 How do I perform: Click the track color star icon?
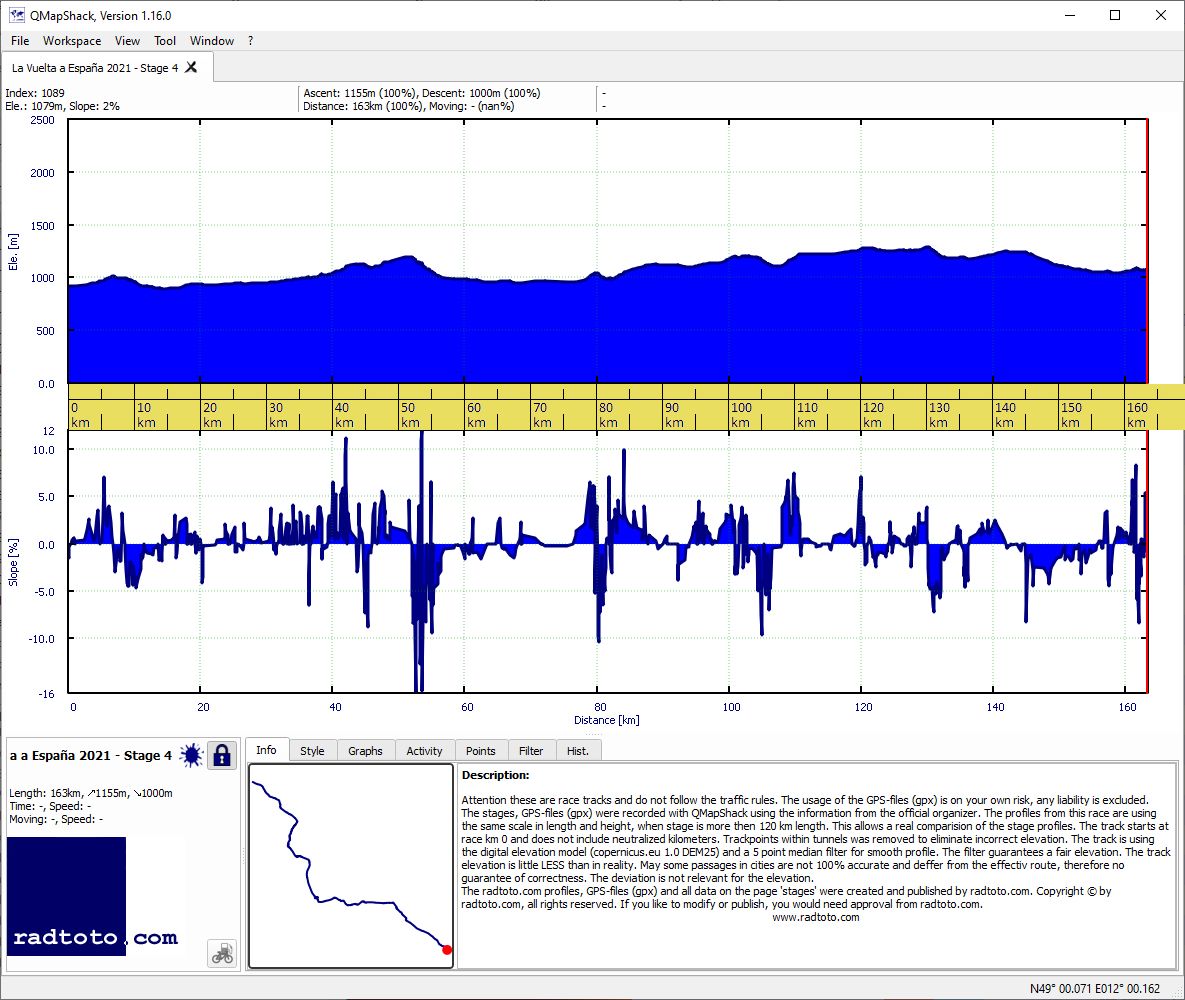point(192,755)
